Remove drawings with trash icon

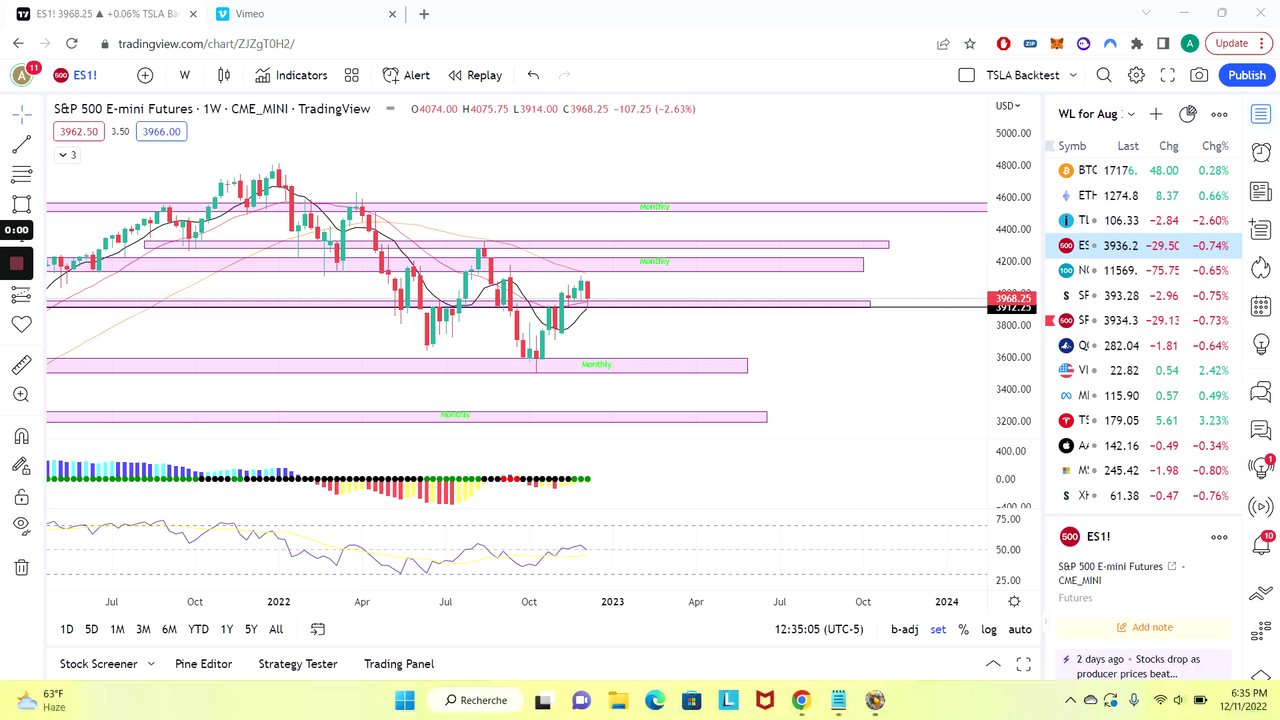pos(21,567)
